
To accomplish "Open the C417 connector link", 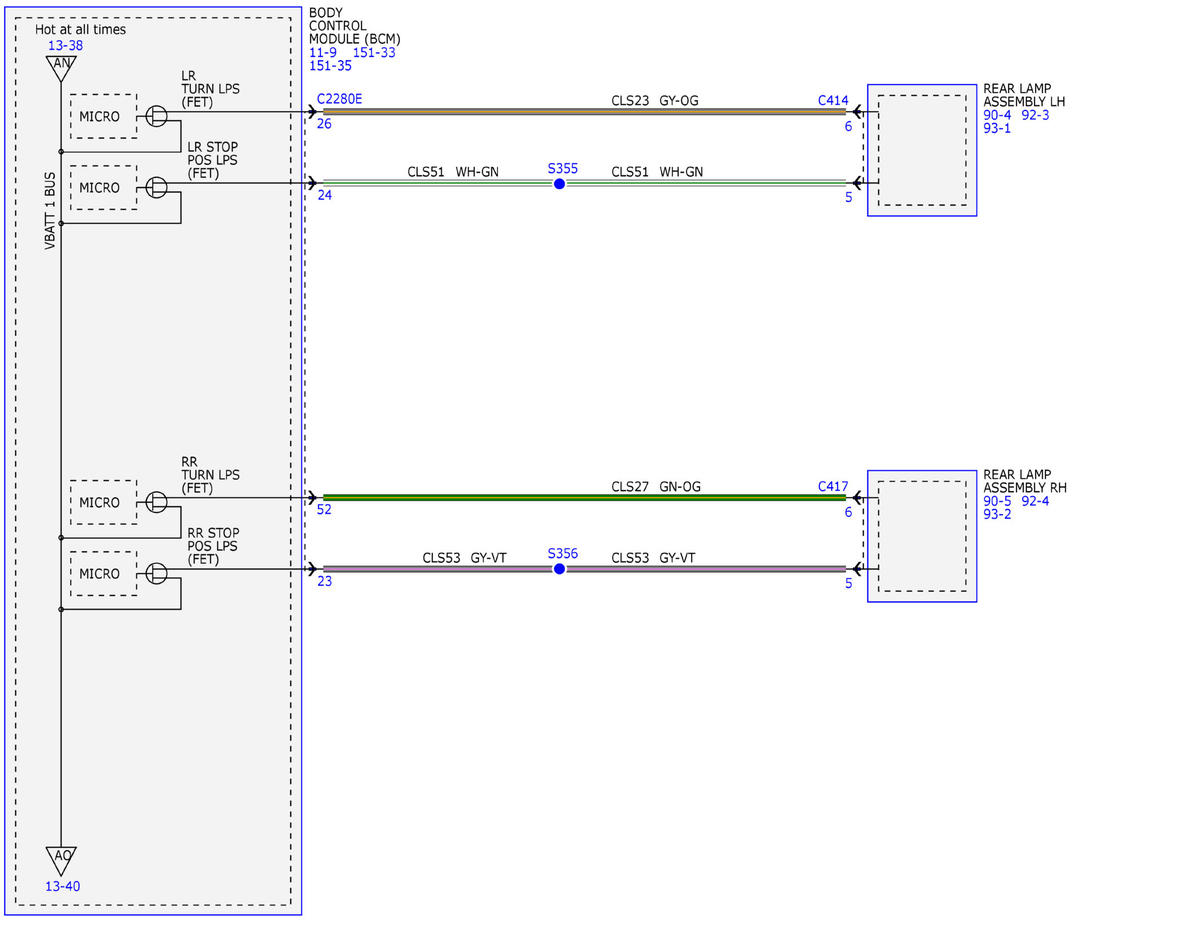I will pyautogui.click(x=833, y=487).
